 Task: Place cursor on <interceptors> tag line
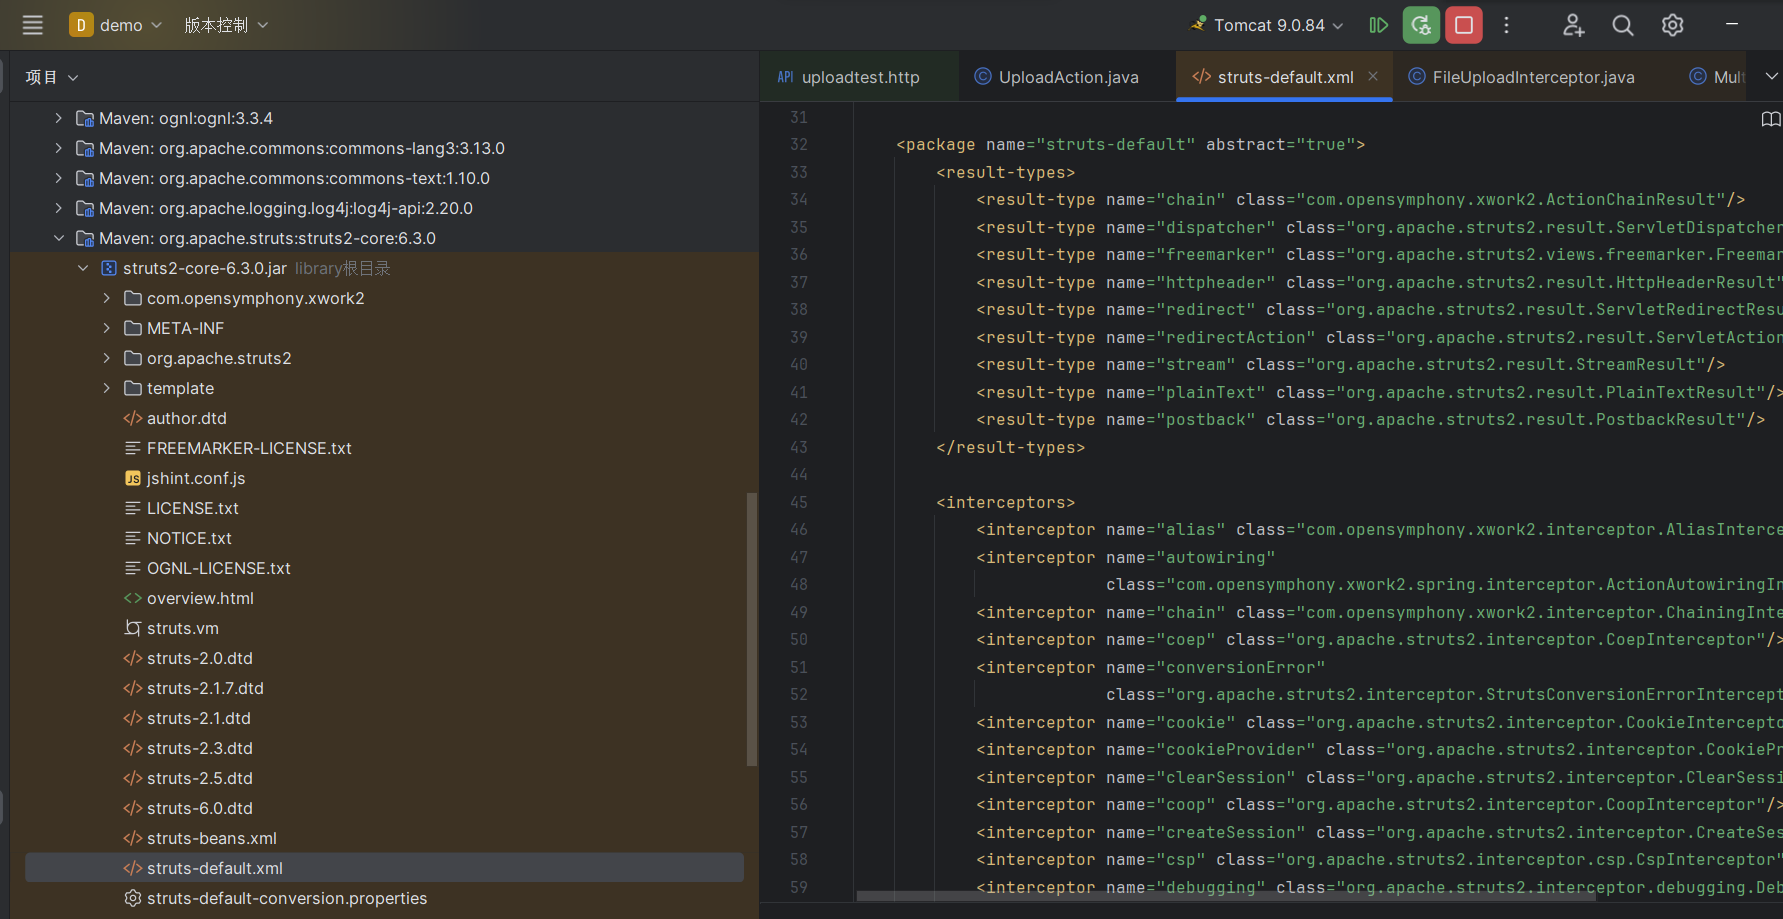[x=1005, y=502]
